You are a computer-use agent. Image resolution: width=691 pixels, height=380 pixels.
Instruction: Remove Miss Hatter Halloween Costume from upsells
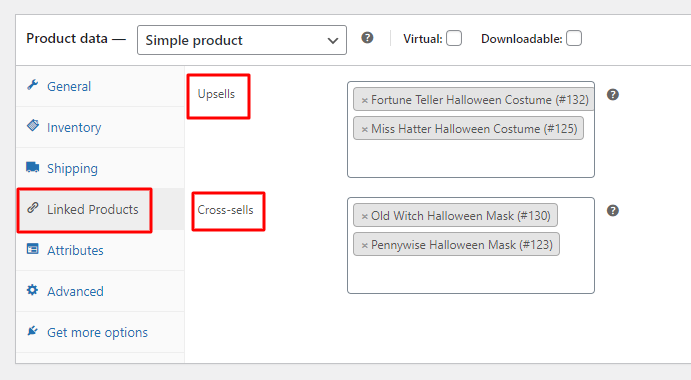364,130
